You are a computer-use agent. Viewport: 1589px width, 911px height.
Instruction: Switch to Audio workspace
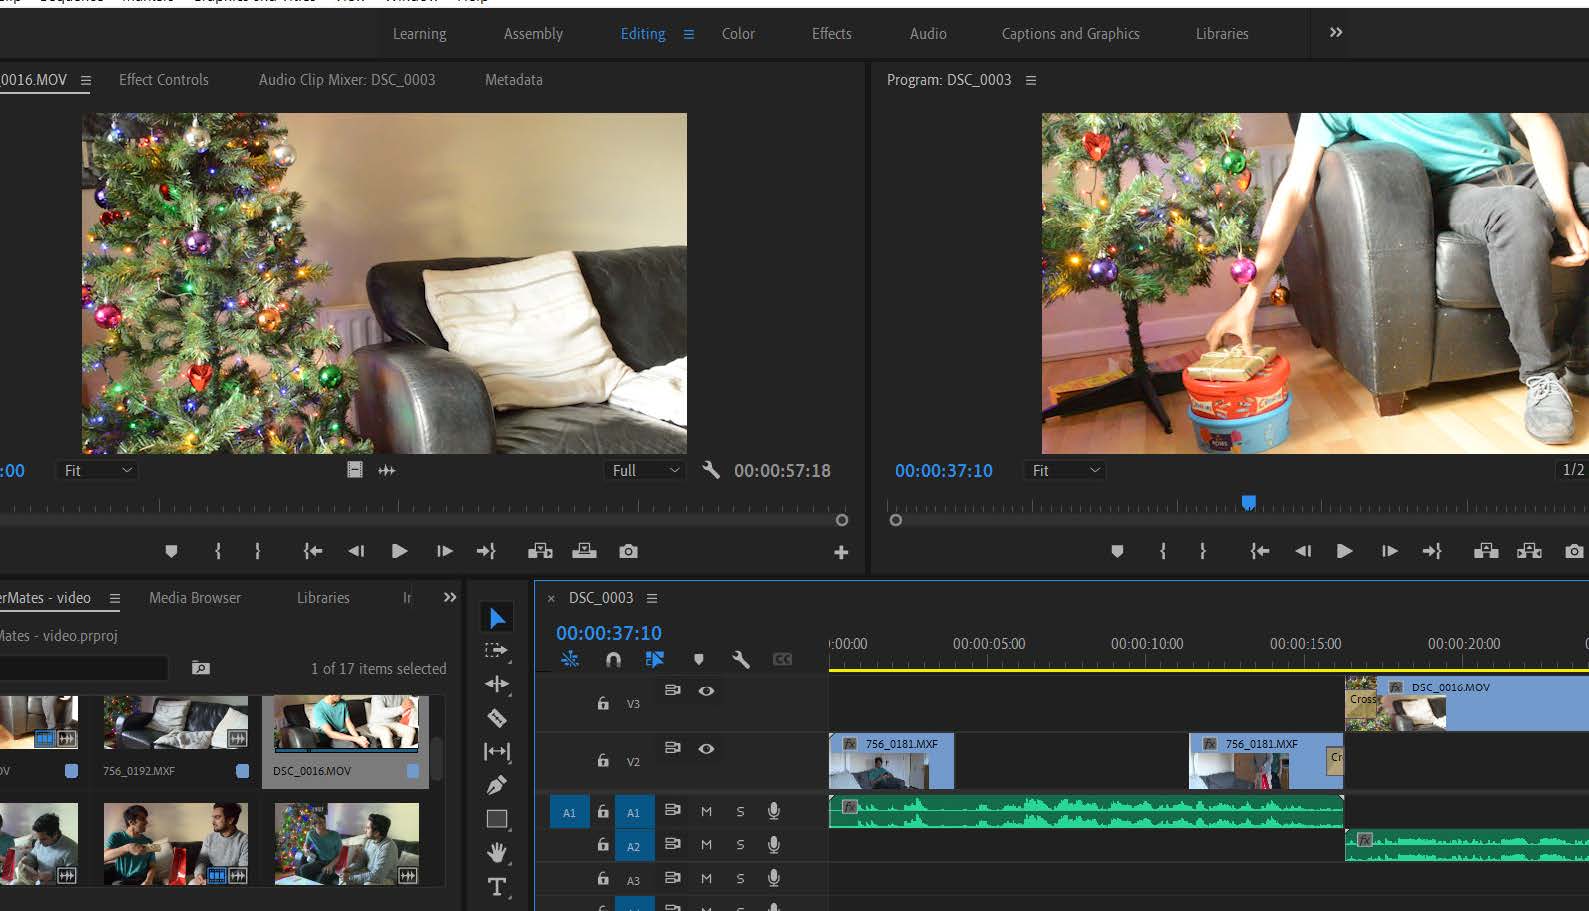928,34
